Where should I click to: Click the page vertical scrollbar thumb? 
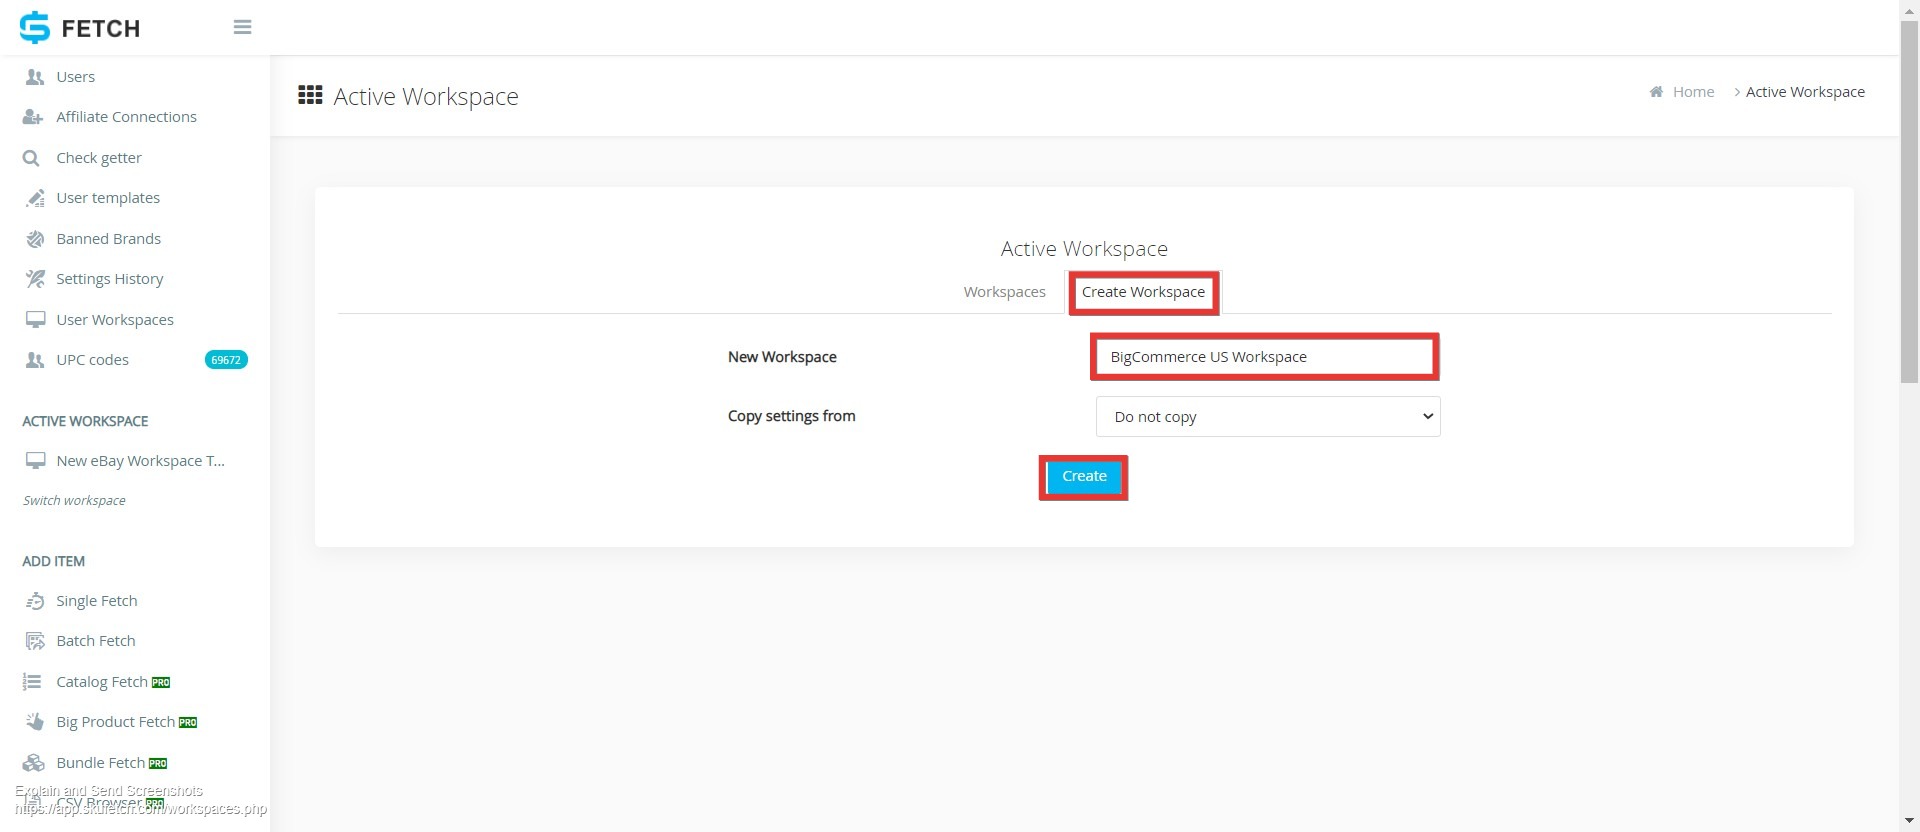point(1909,200)
